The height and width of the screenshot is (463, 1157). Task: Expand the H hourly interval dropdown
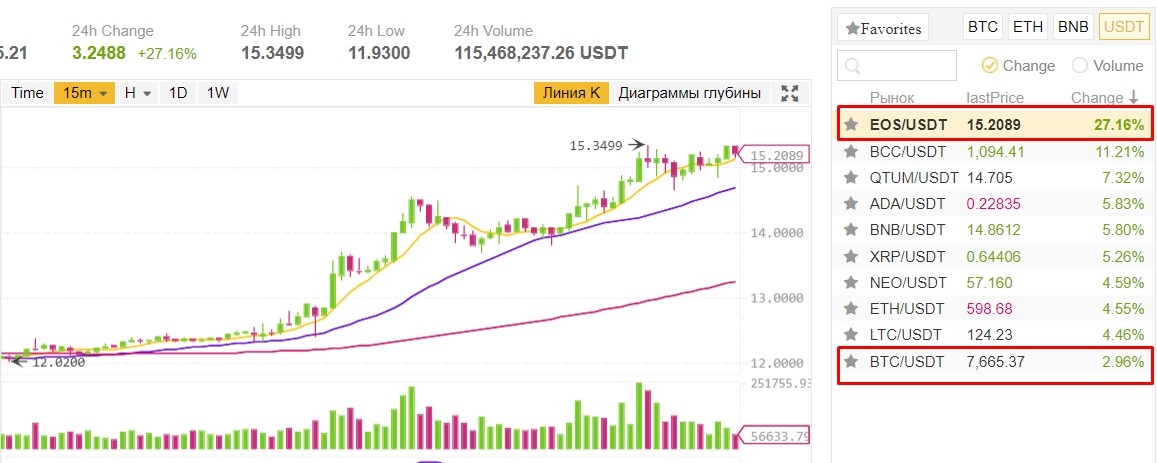tap(138, 93)
